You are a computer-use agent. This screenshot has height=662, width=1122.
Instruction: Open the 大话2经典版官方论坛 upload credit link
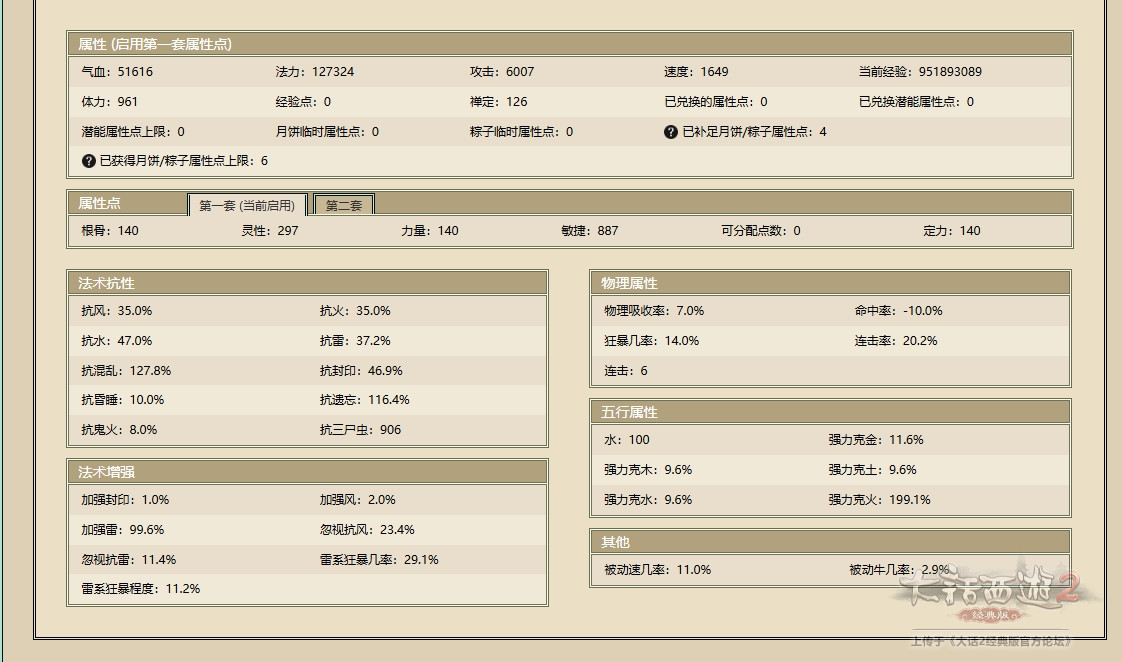(x=990, y=641)
